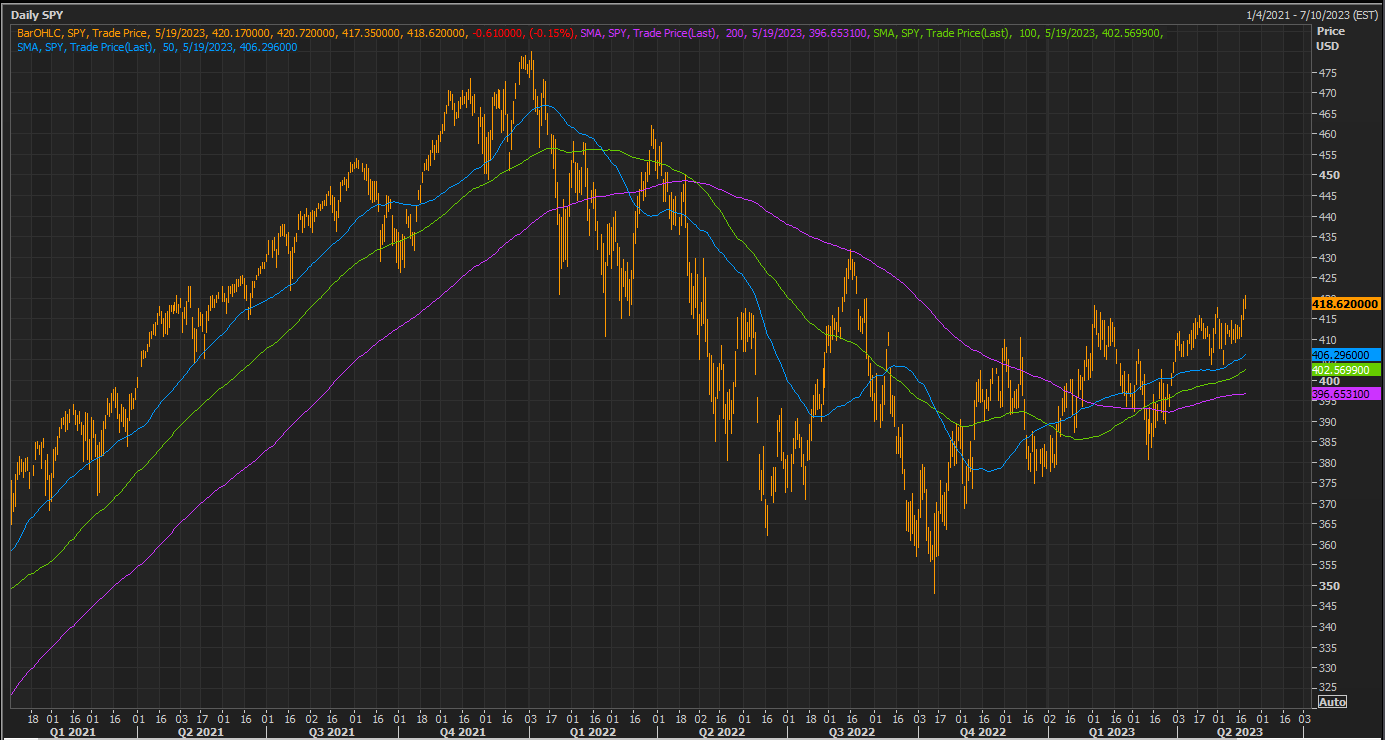The image size is (1385, 740).
Task: Click the Q4 2021 quarter label
Action: point(461,732)
